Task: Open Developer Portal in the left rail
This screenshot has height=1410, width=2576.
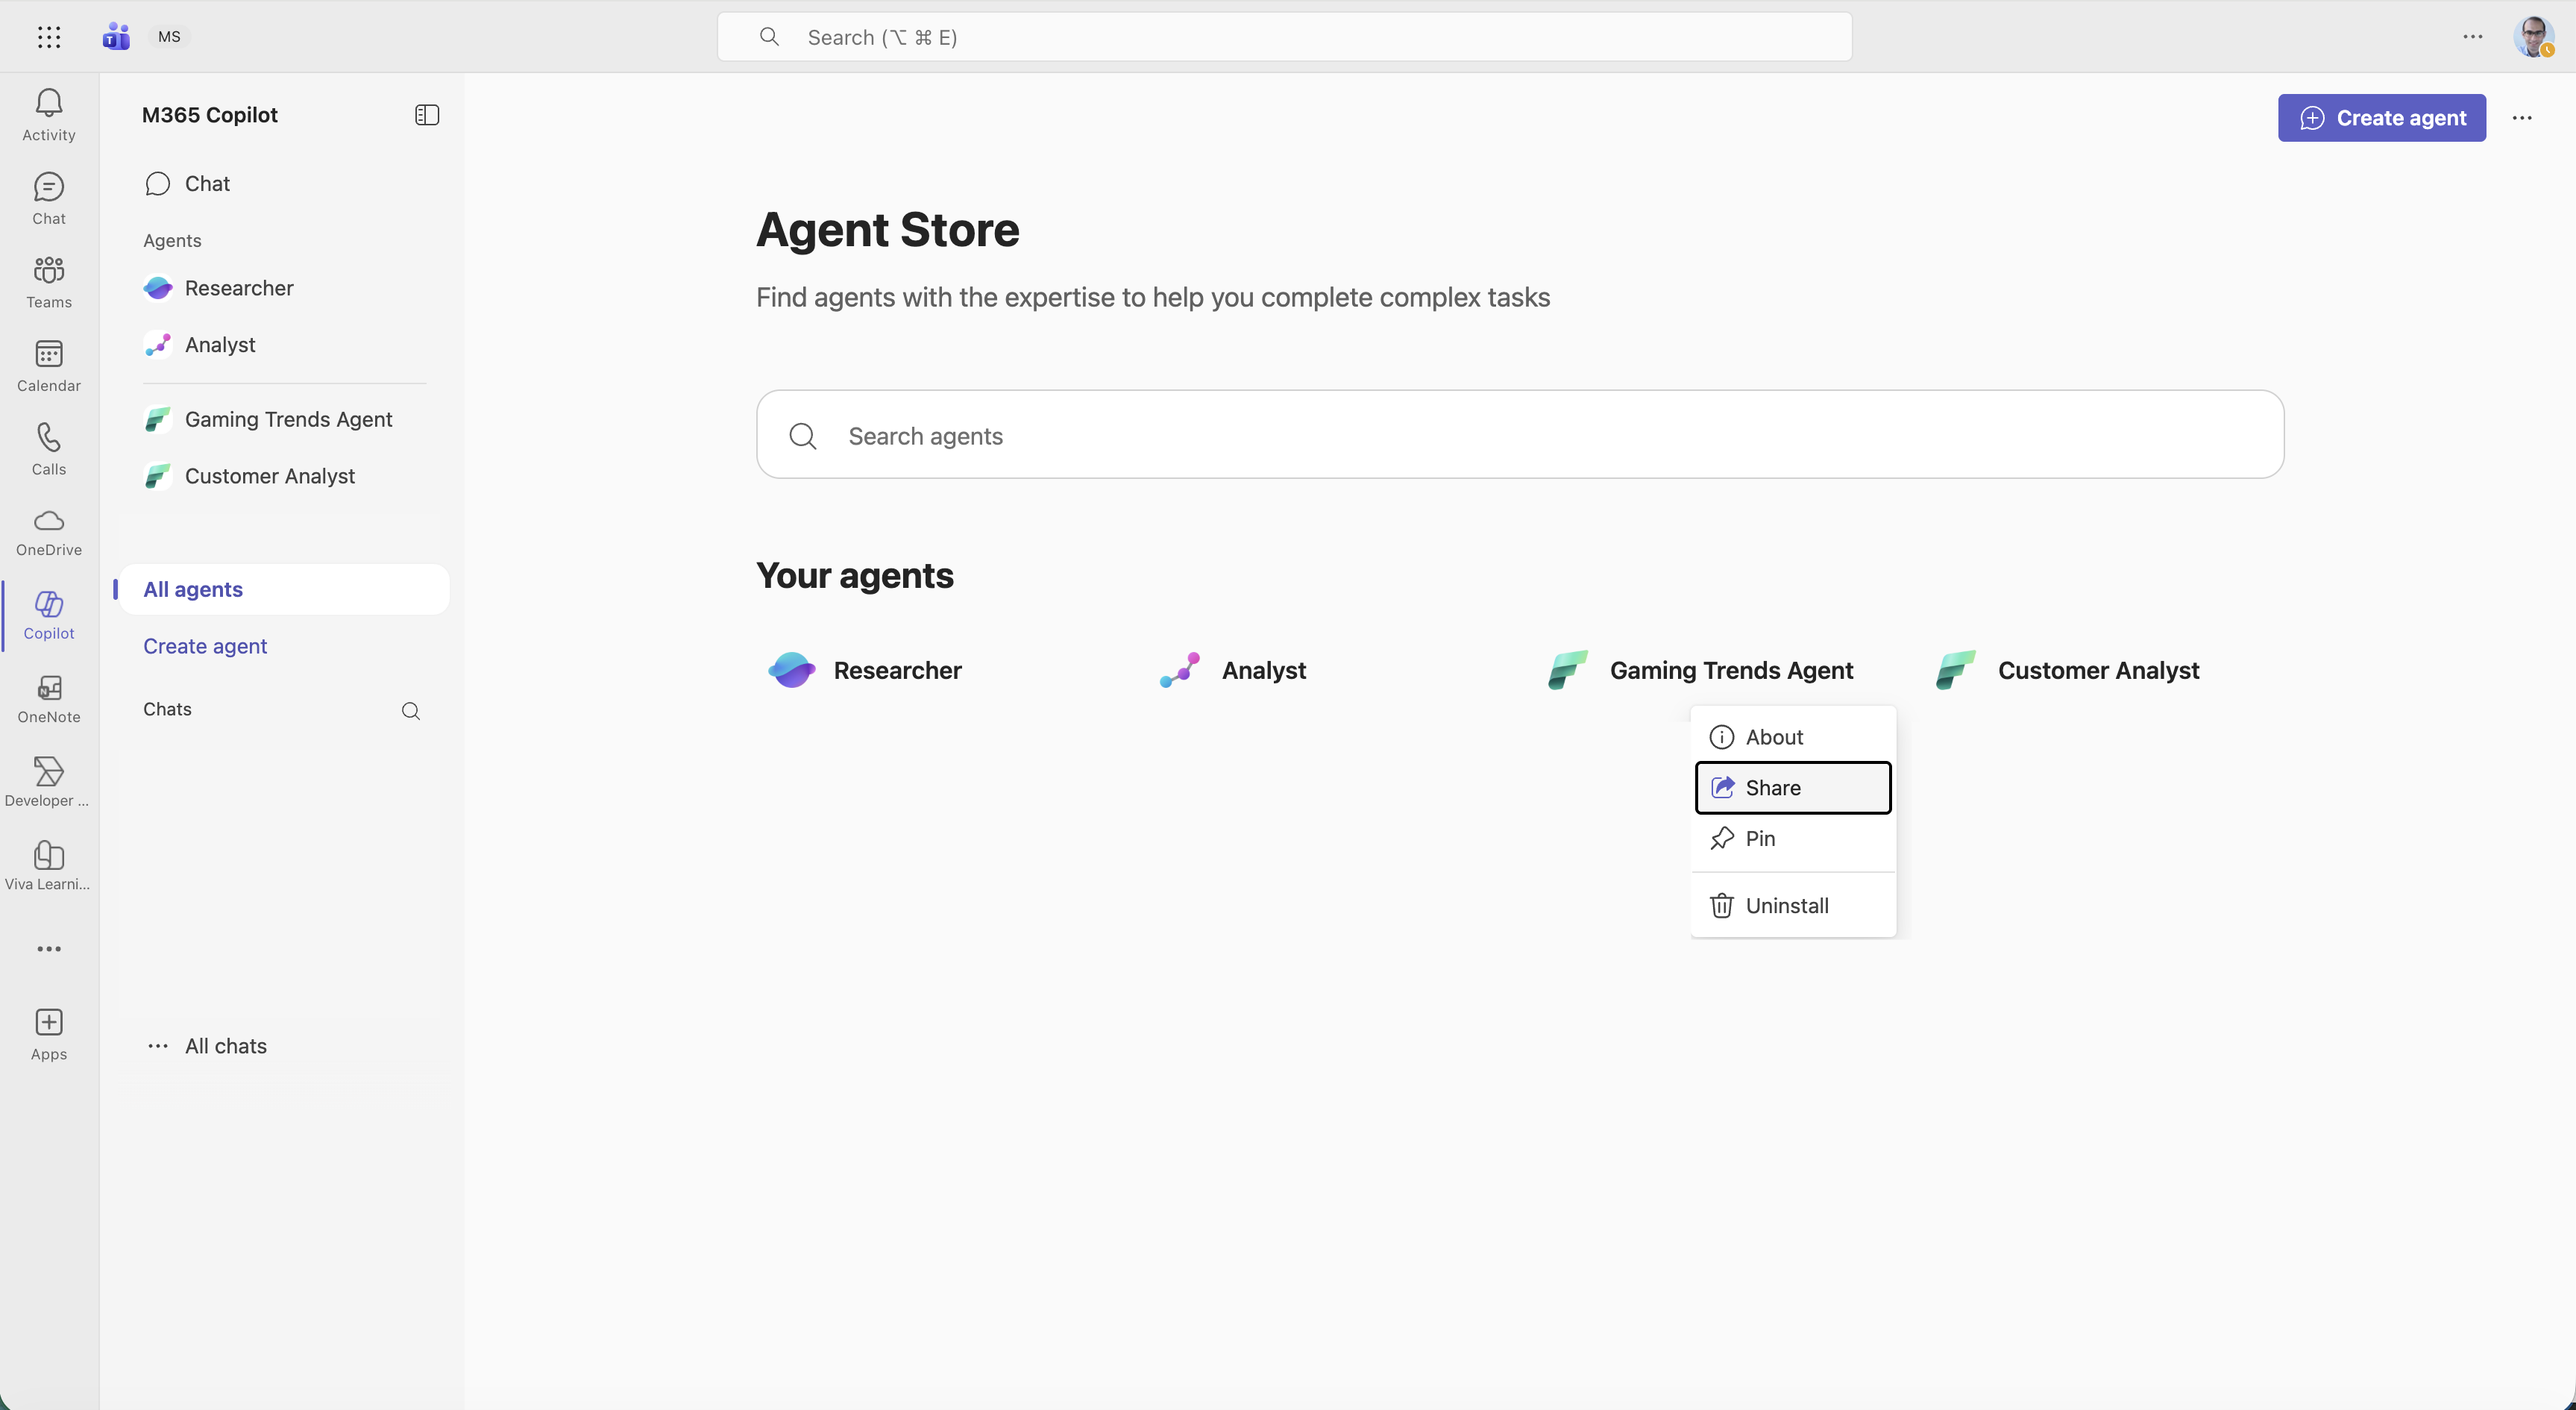Action: point(49,783)
